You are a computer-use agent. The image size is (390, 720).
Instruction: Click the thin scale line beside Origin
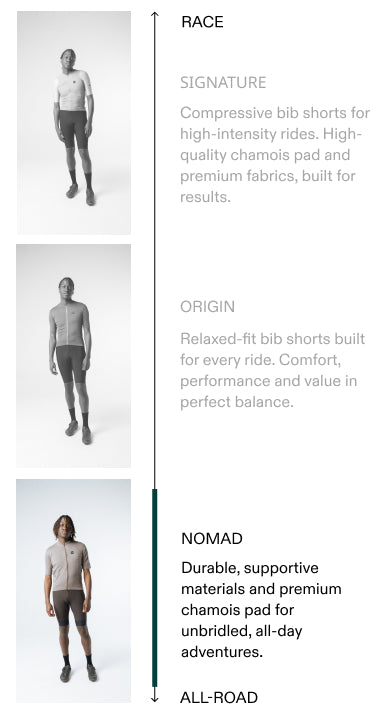155,356
